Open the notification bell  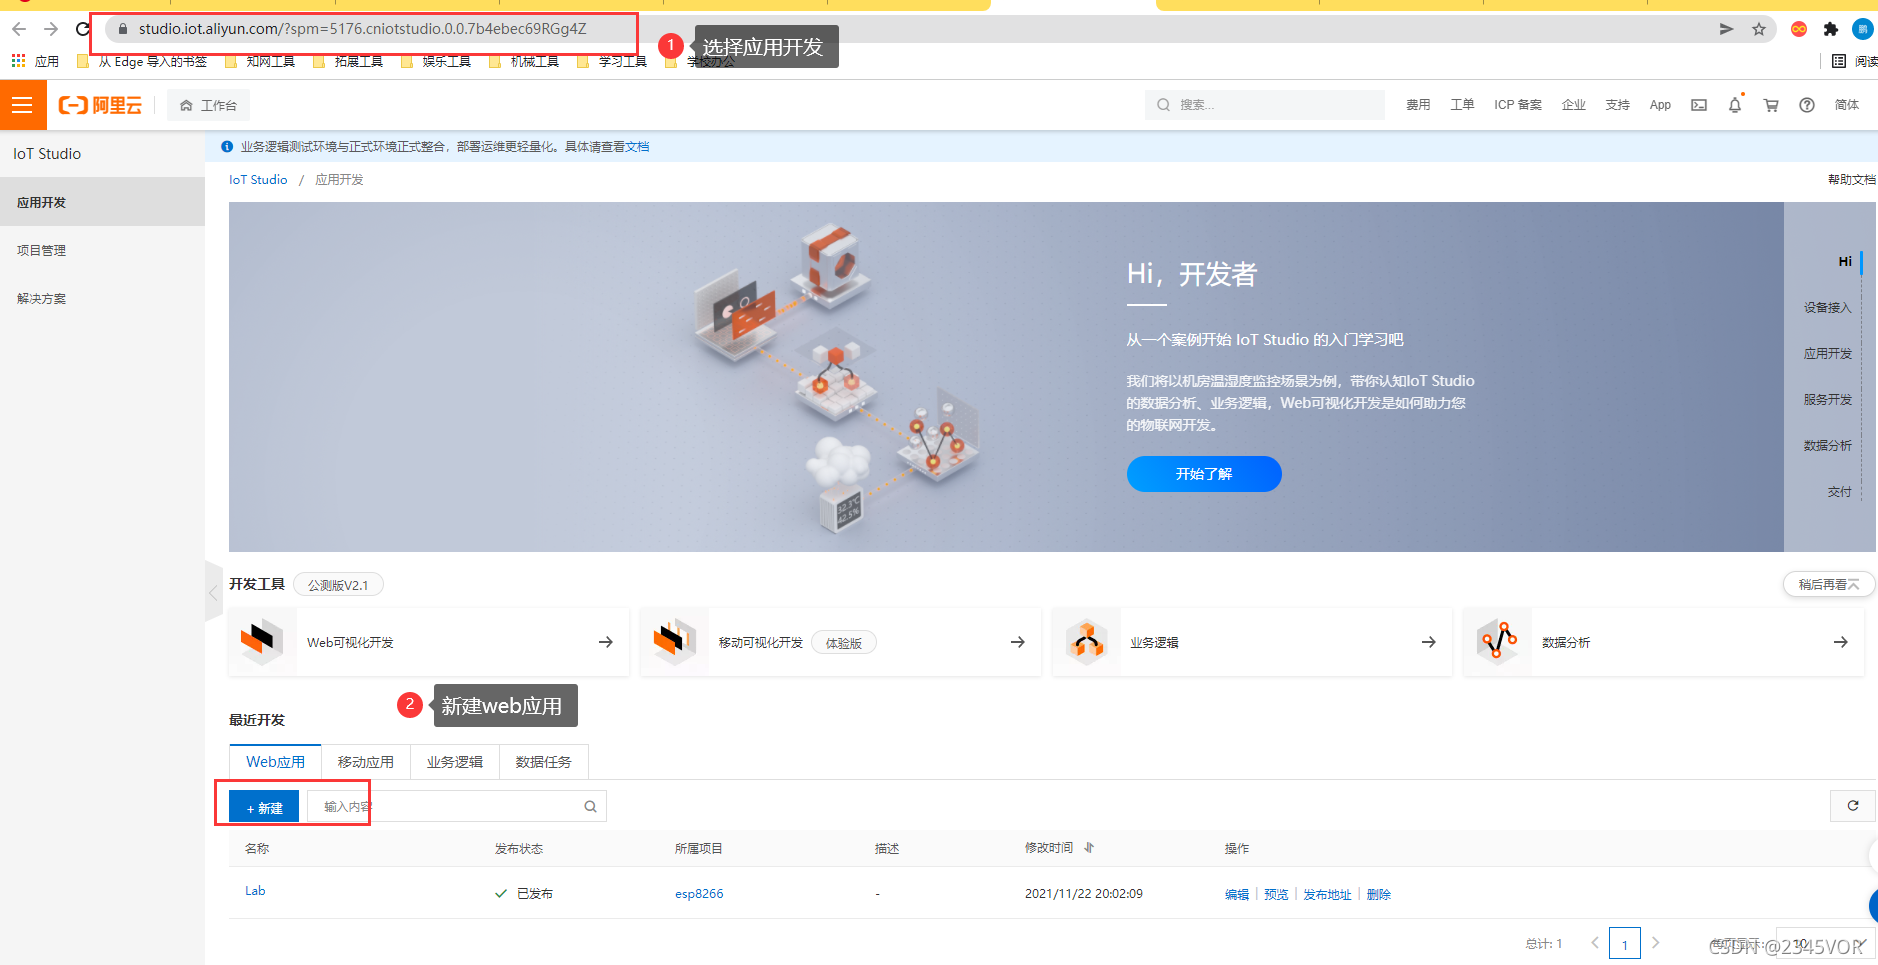1735,105
